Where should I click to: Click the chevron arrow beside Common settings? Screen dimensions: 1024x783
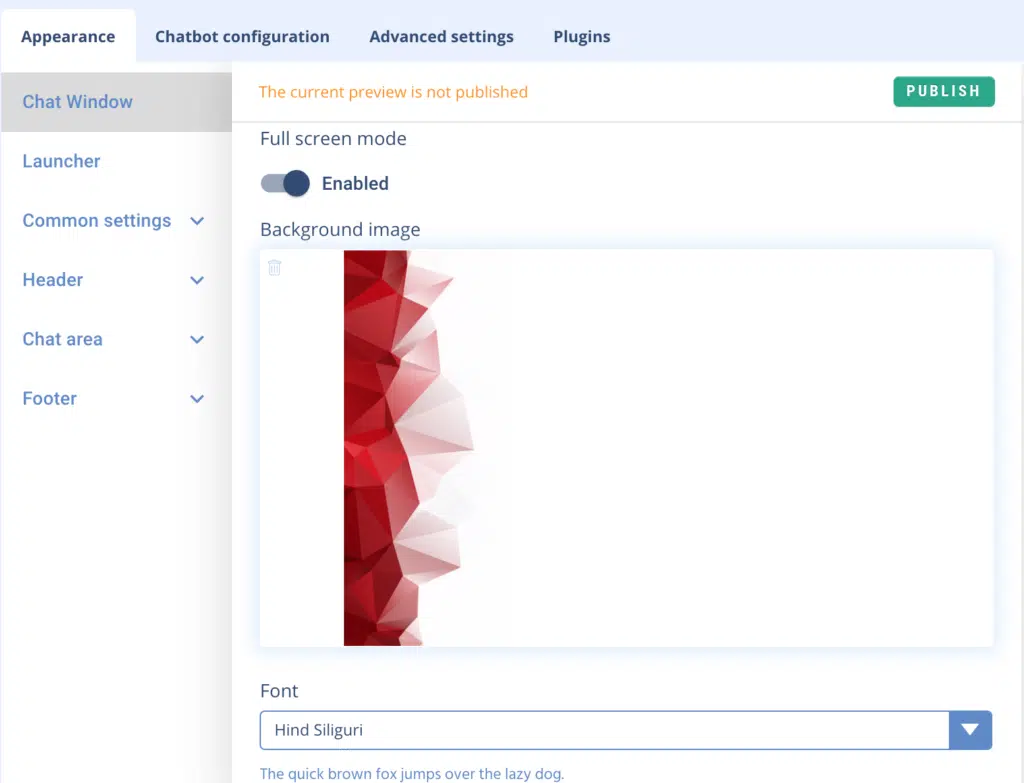[197, 221]
